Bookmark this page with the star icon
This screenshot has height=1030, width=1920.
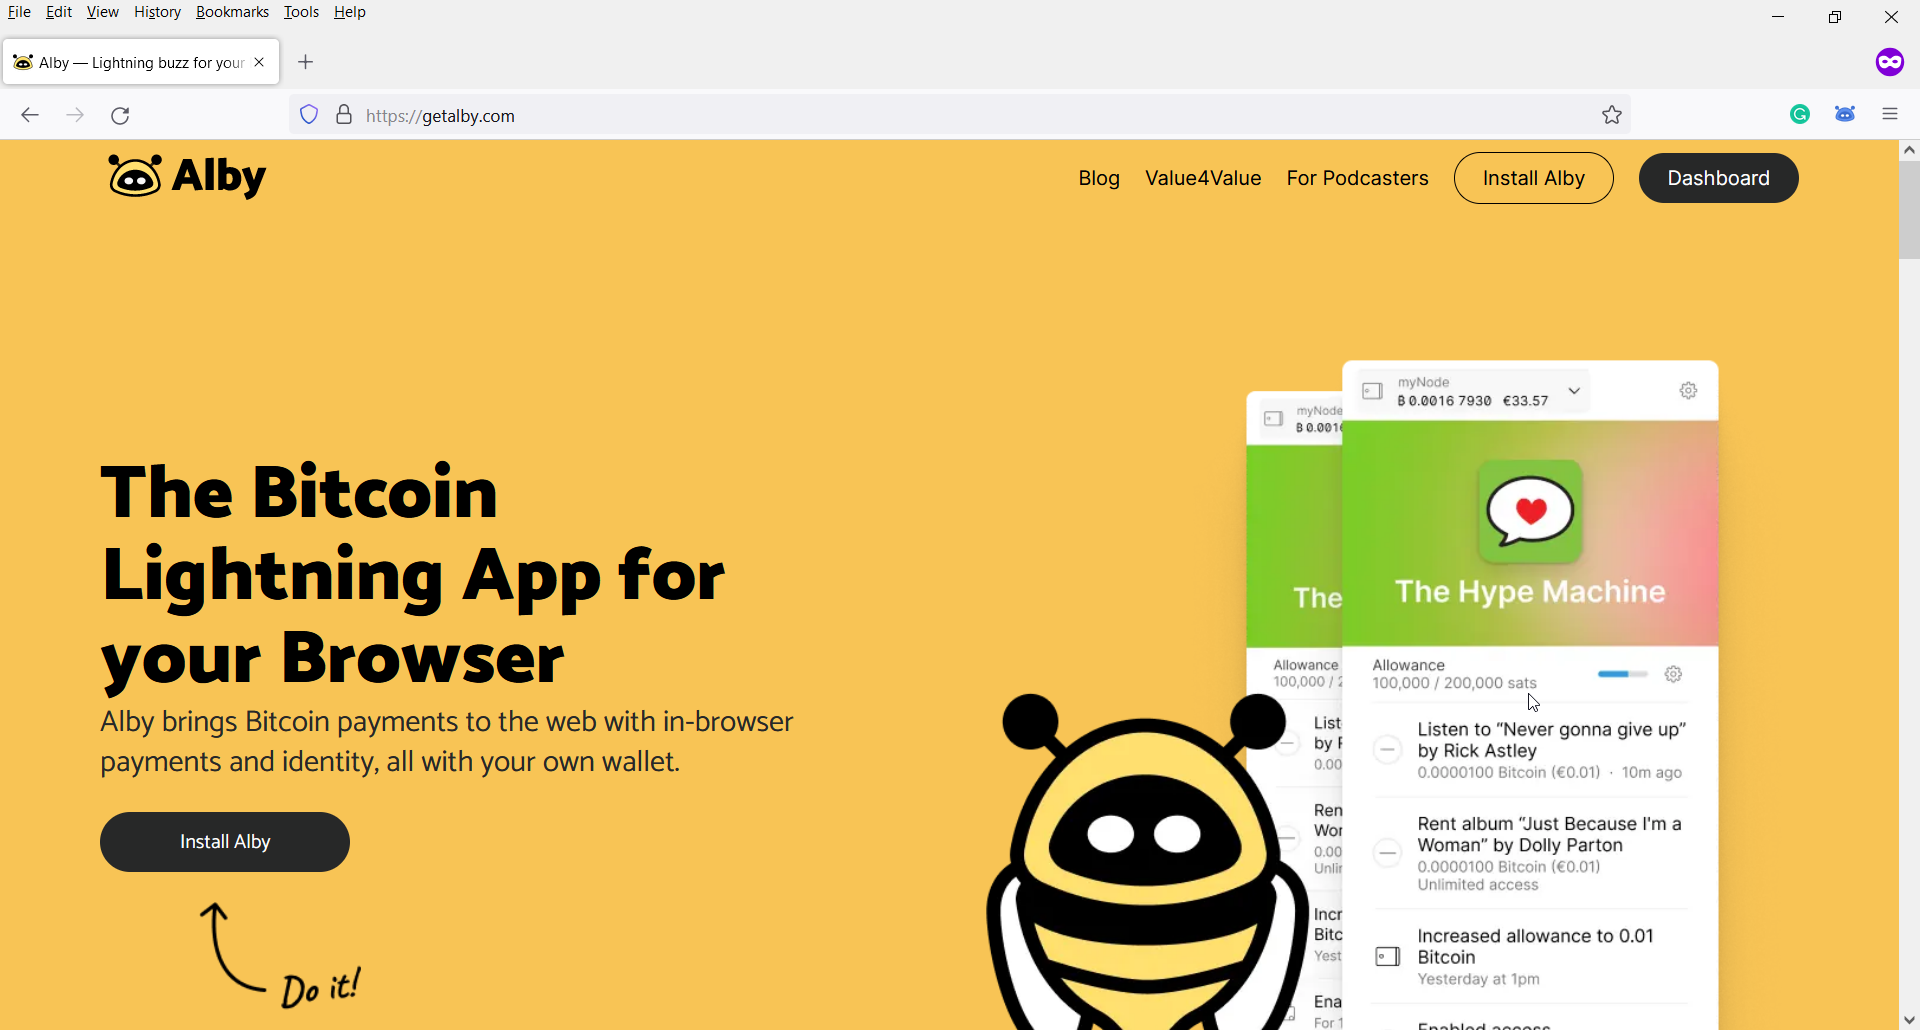[x=1612, y=115]
